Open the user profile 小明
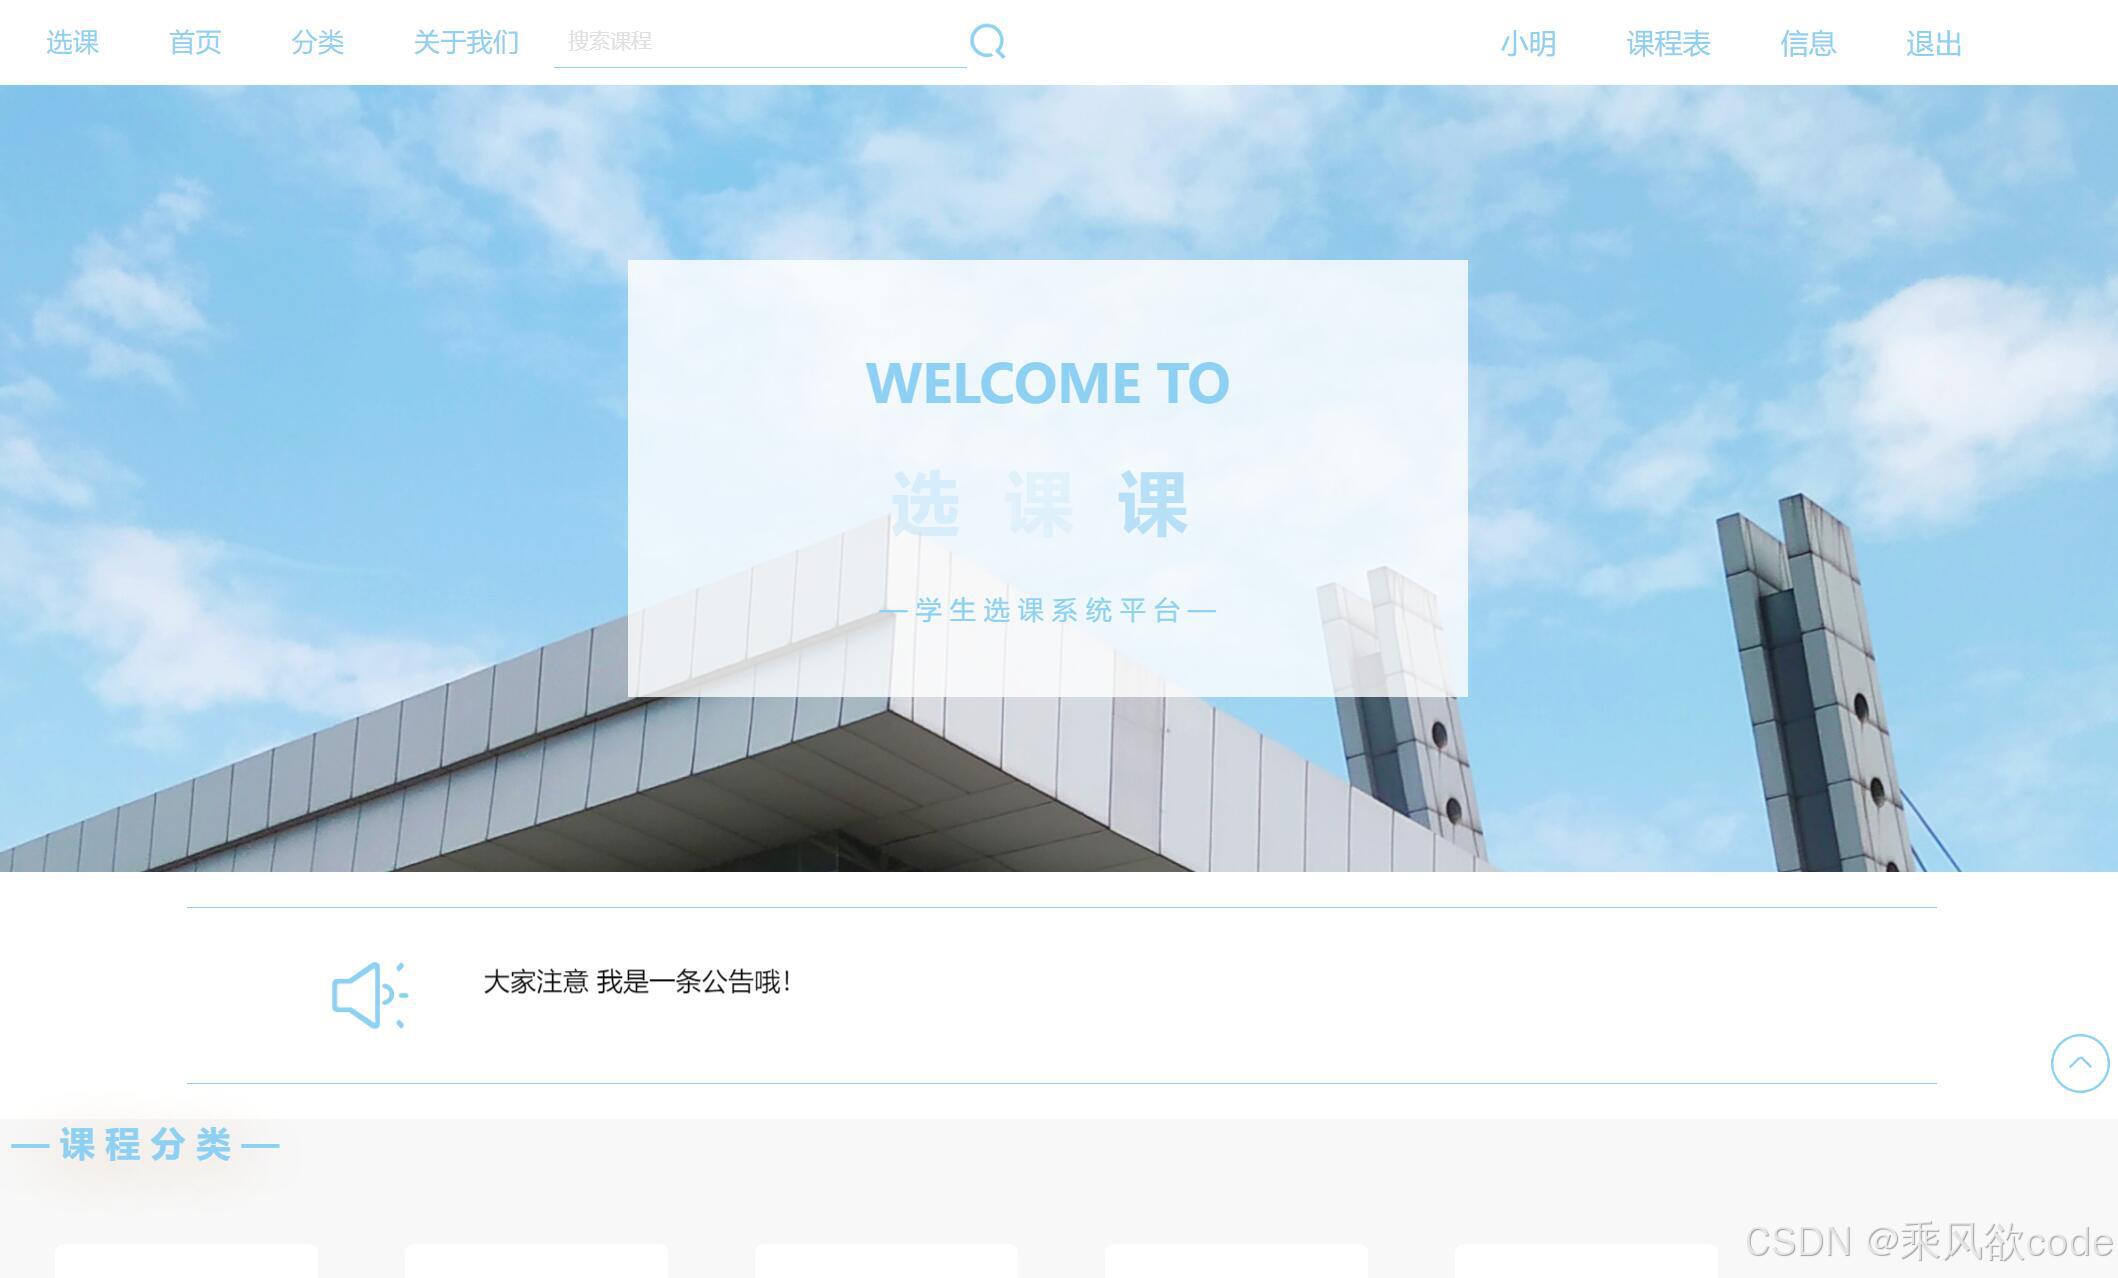2118x1278 pixels. click(x=1529, y=44)
